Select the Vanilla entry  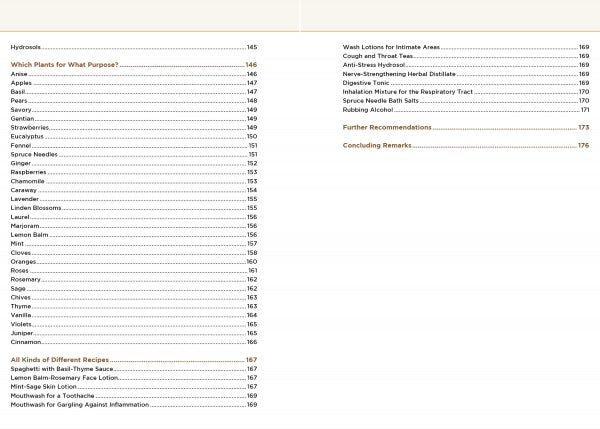point(21,315)
